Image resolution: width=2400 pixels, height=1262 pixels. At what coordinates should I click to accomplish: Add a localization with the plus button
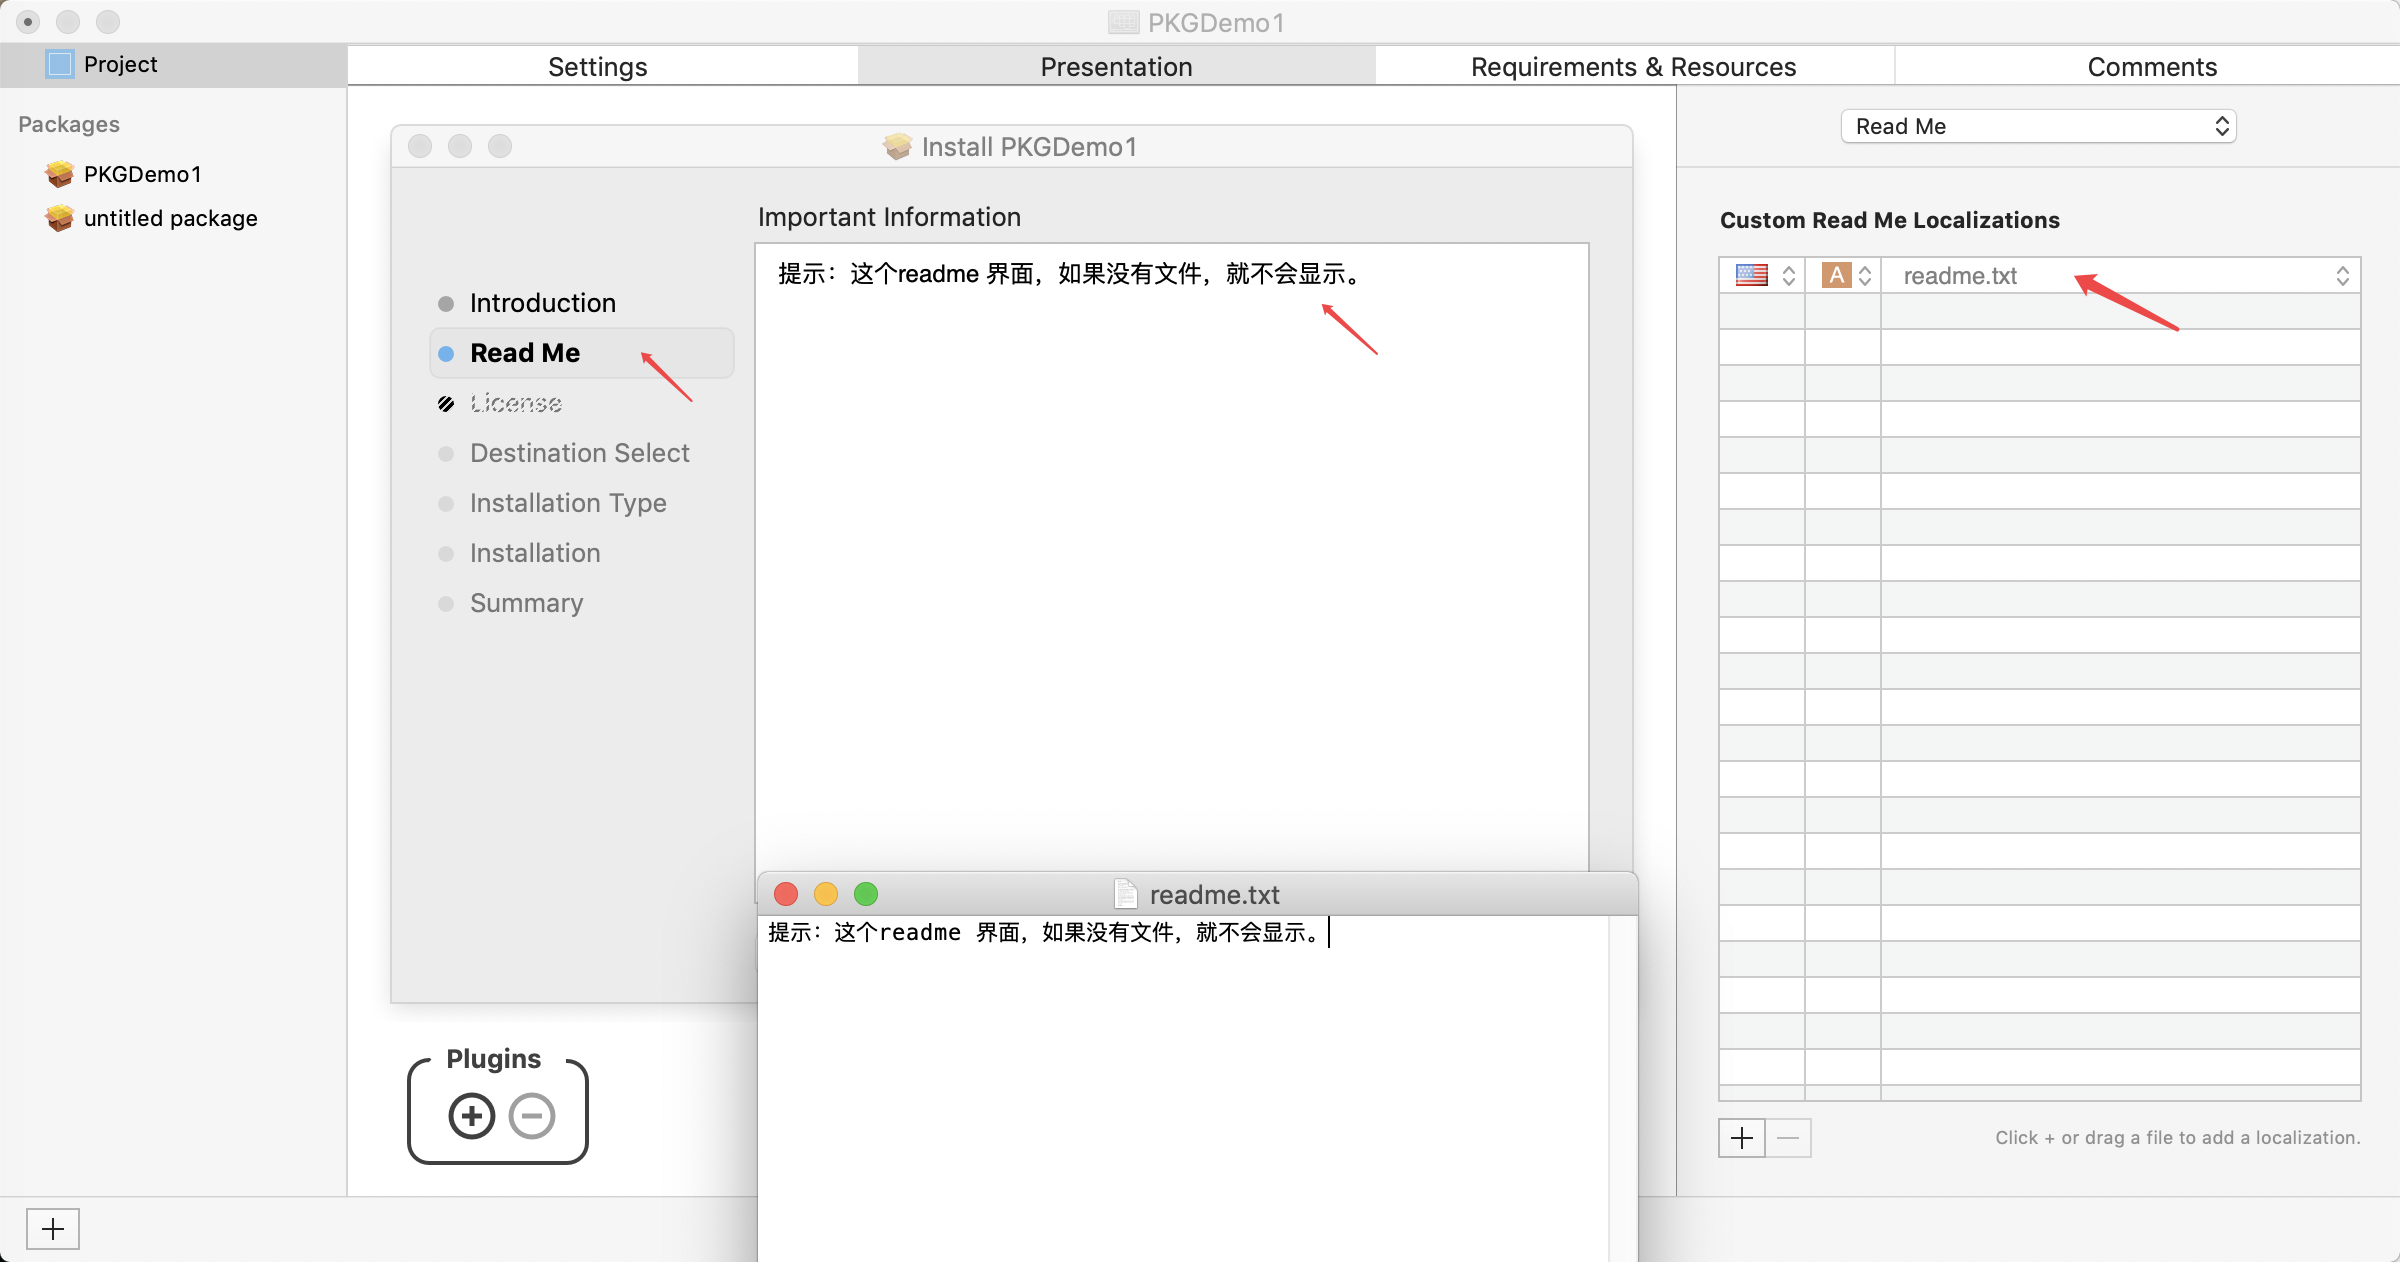1742,1138
